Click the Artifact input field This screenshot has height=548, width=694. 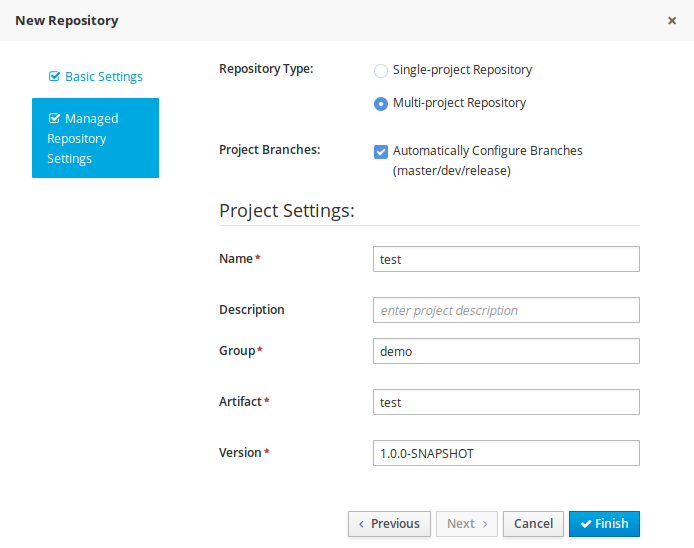506,402
